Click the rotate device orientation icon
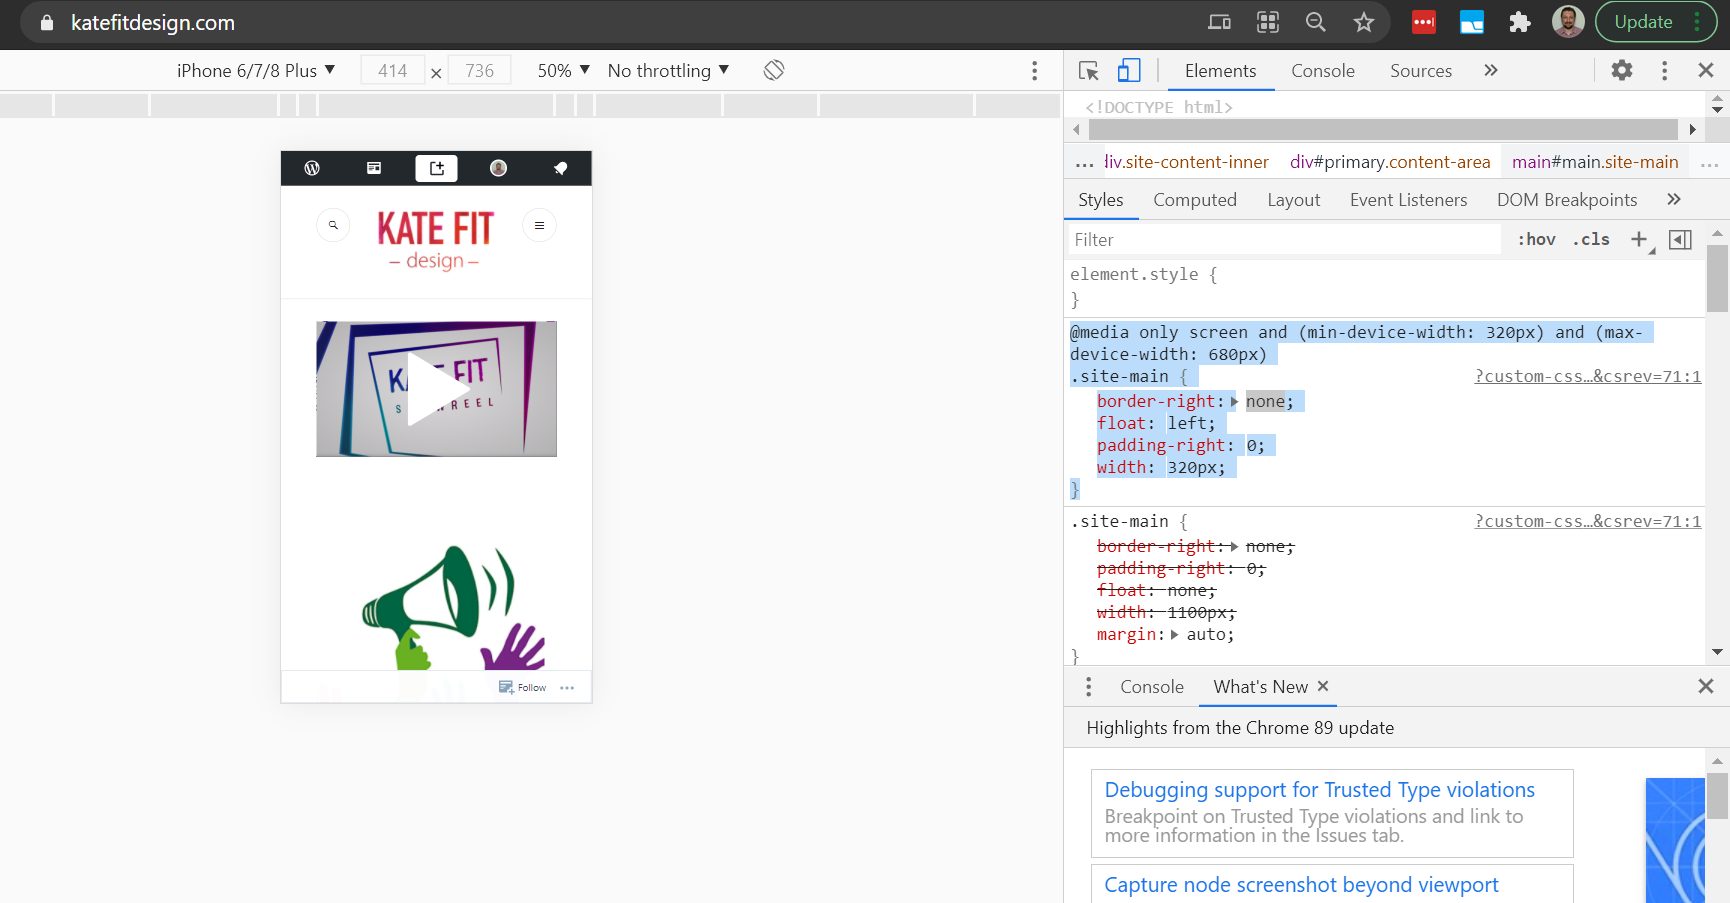Viewport: 1730px width, 903px height. point(774,71)
